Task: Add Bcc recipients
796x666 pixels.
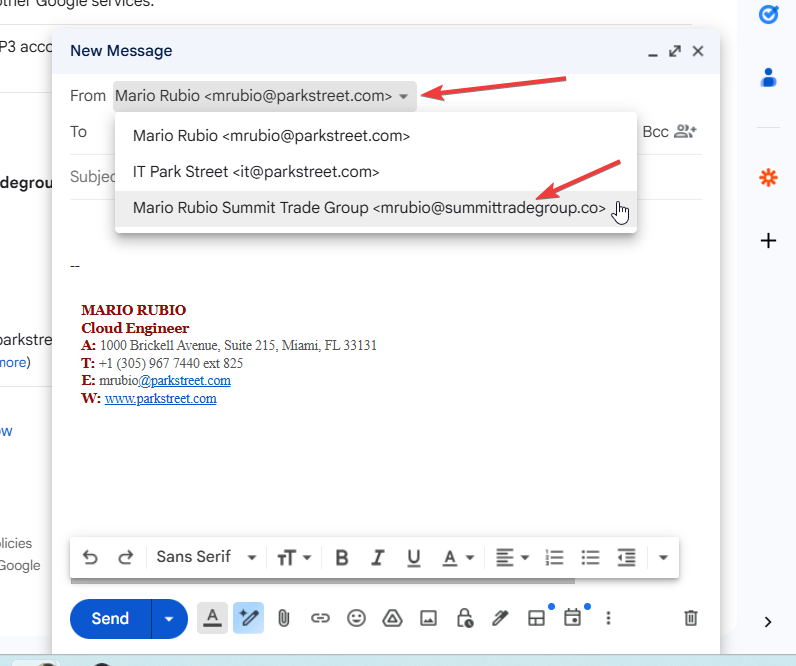Action: tap(655, 132)
